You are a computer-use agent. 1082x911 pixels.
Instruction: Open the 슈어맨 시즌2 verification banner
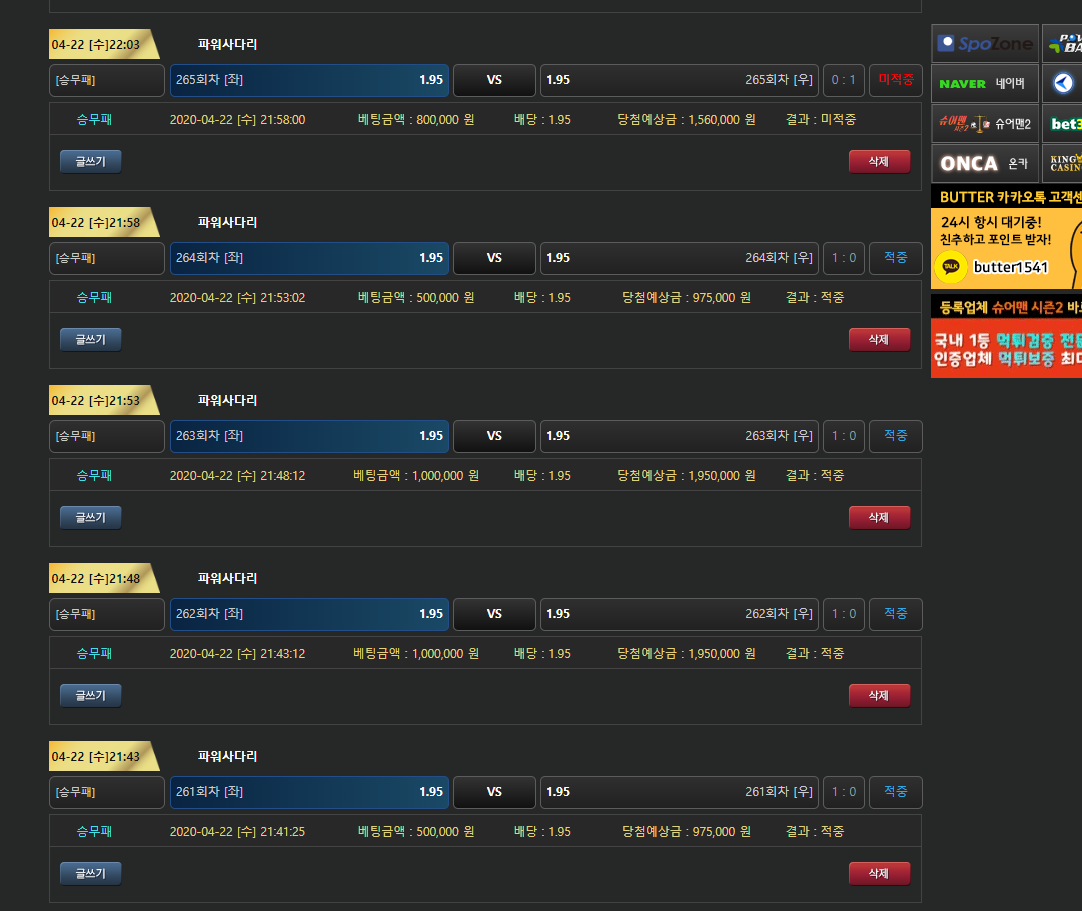[1006, 335]
